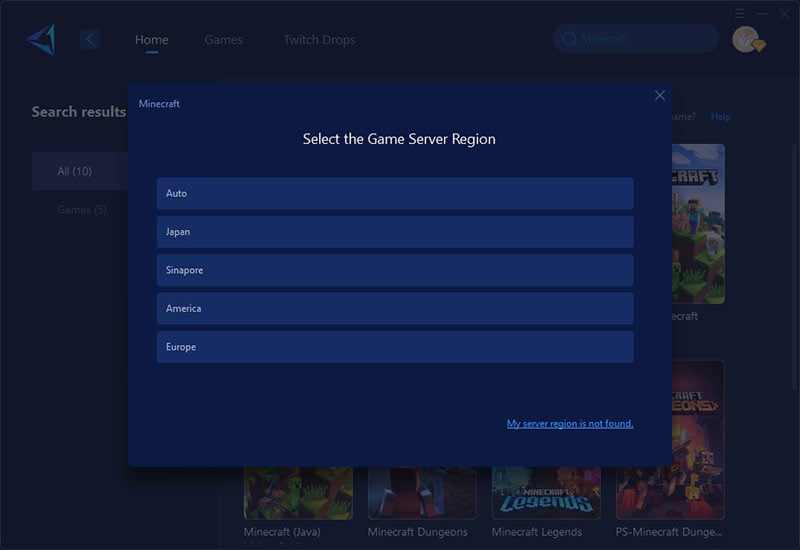The width and height of the screenshot is (800, 550).
Task: Open 'My server region is not found' link
Action: coord(570,423)
